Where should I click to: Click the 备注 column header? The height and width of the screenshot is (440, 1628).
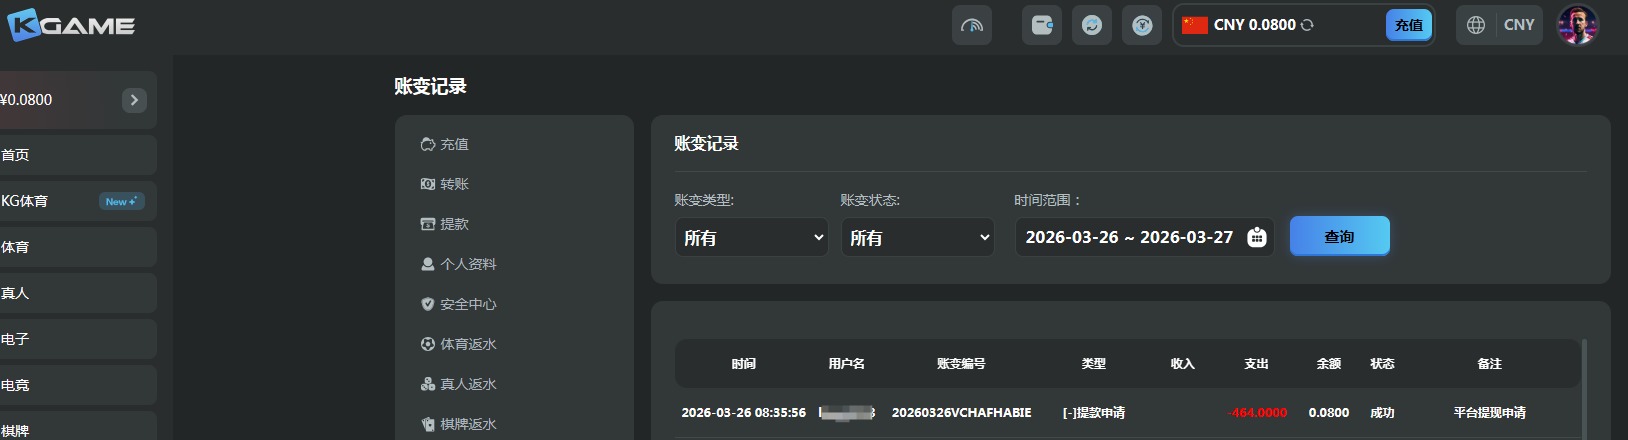click(x=1489, y=364)
